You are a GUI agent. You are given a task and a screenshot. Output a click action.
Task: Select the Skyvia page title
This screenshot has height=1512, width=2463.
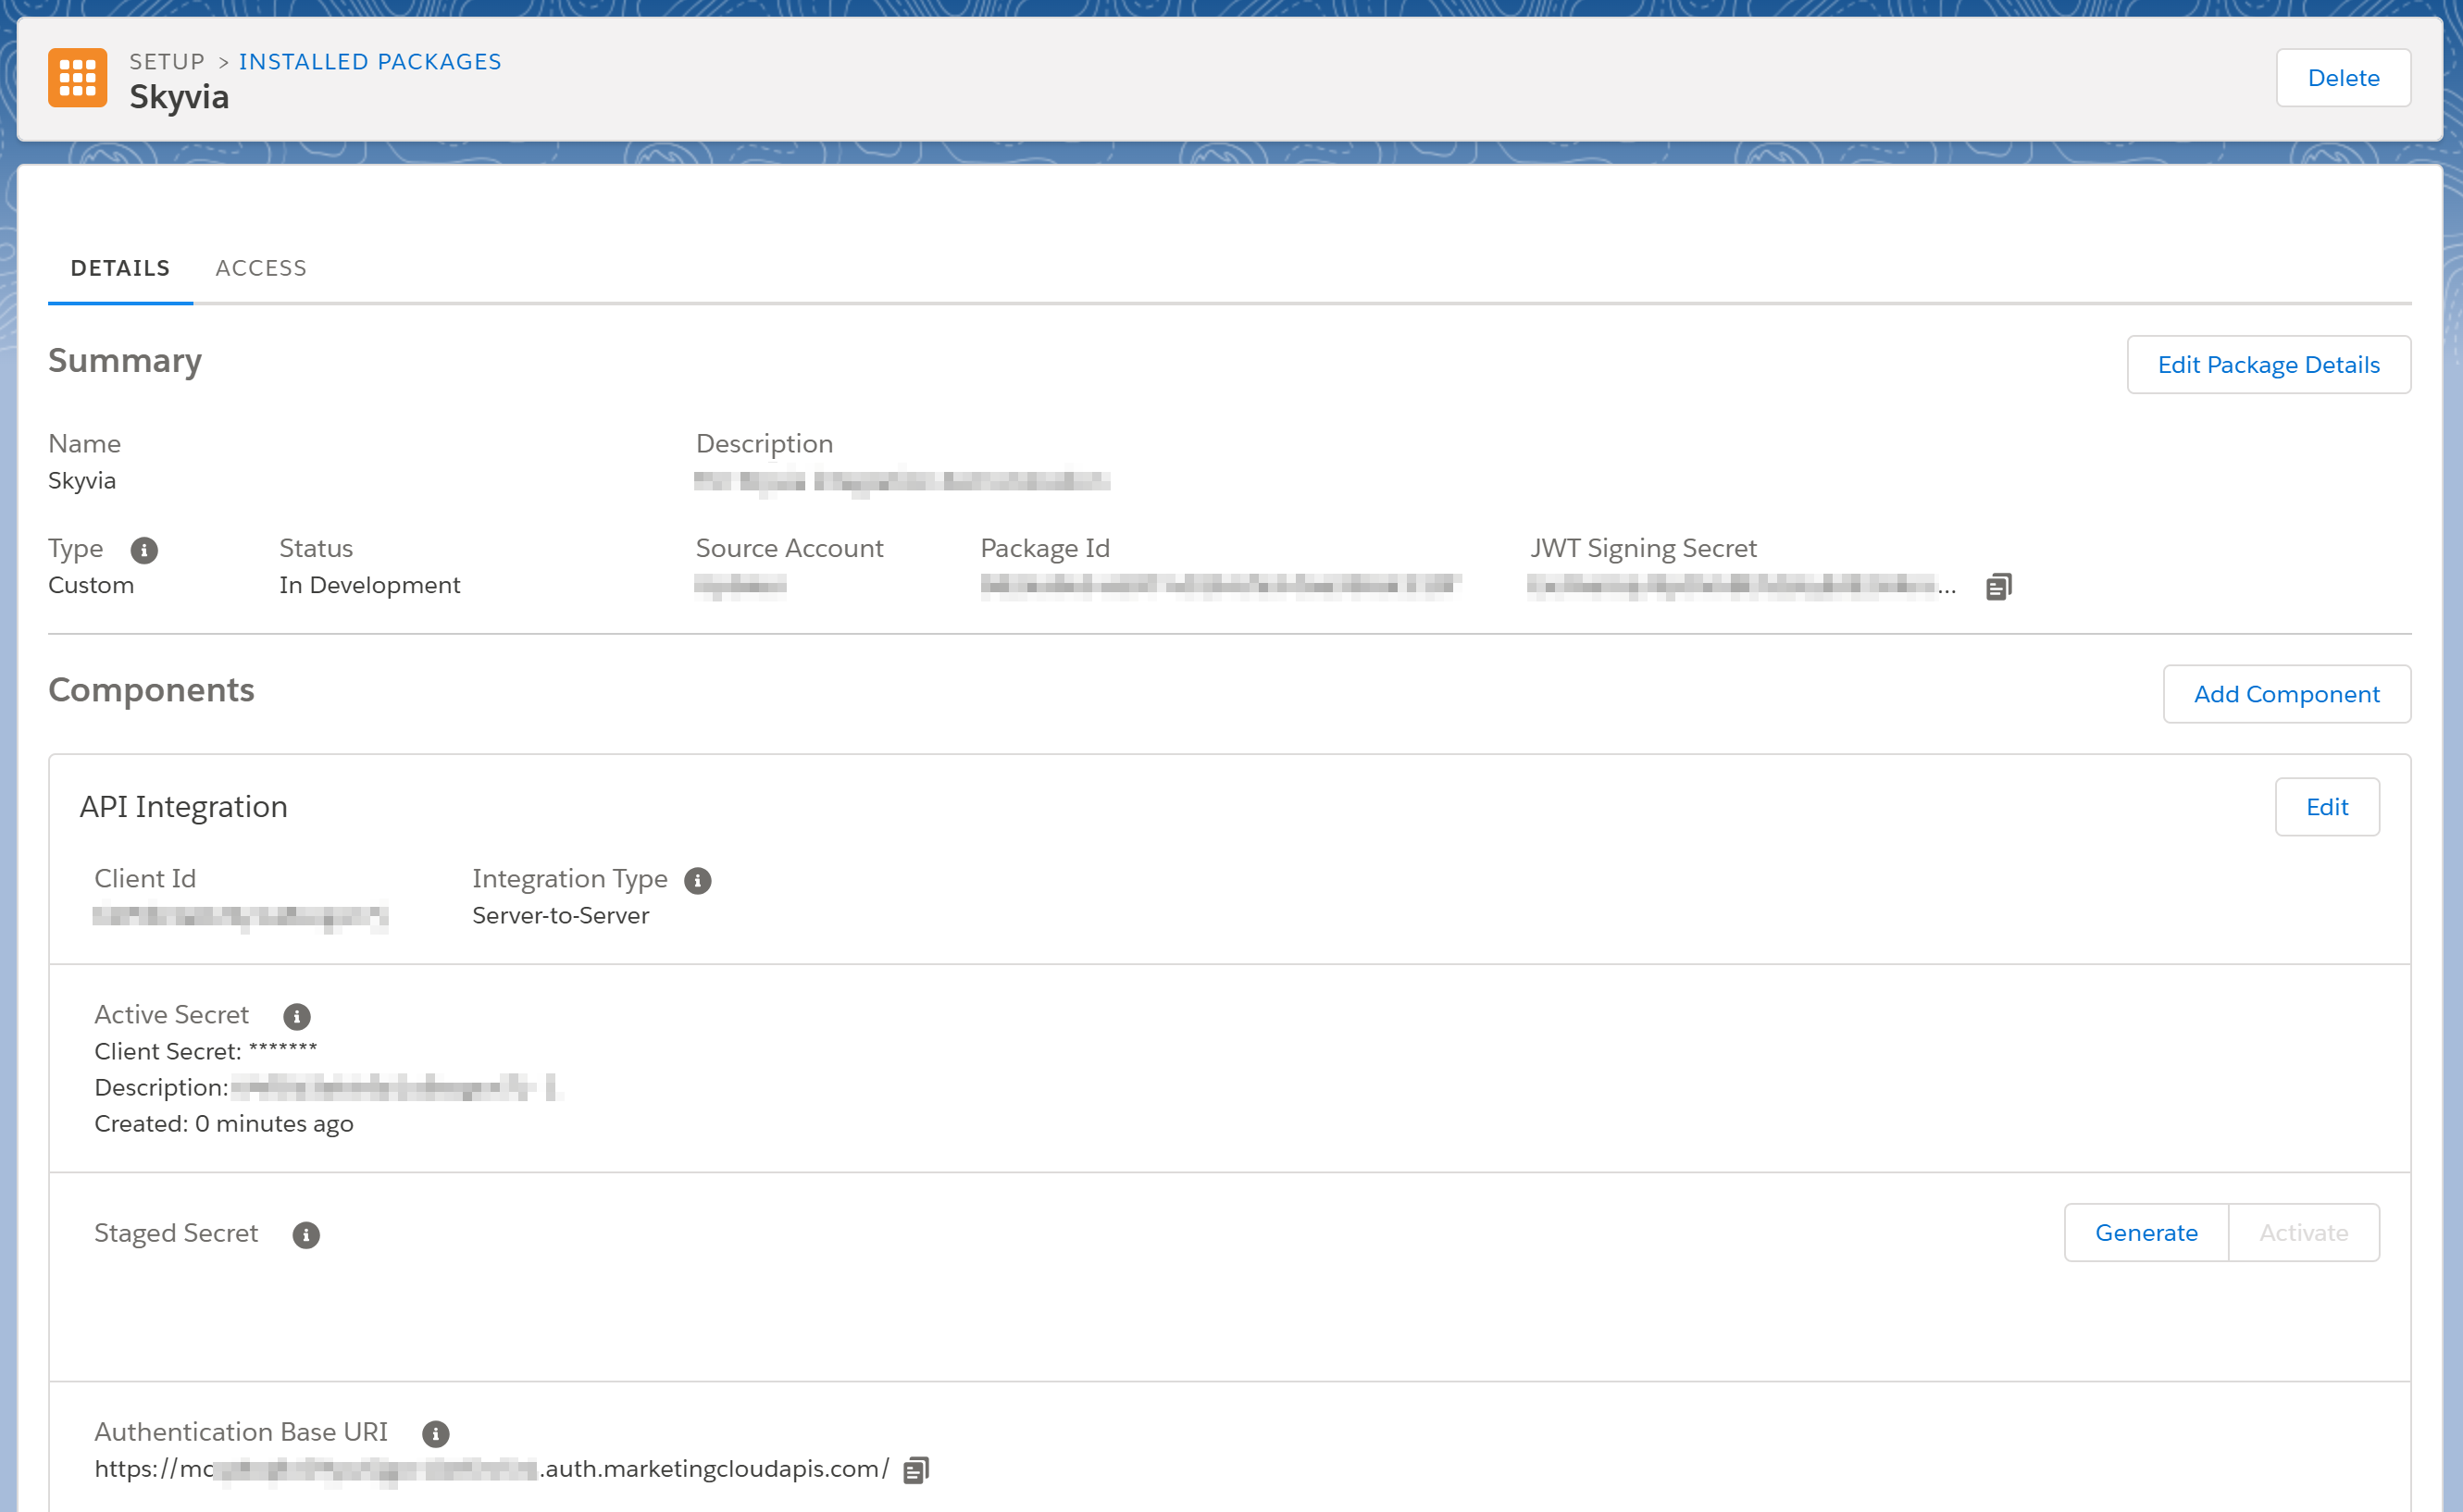[x=179, y=97]
